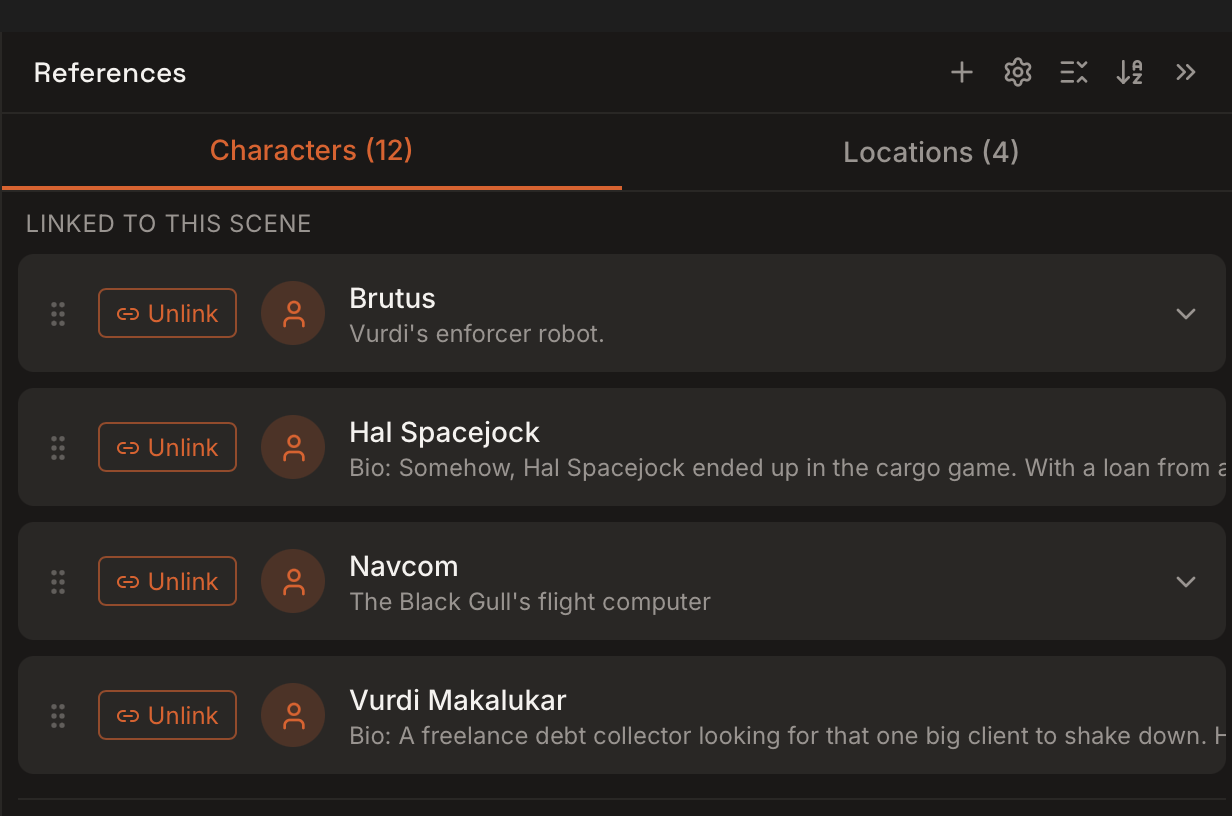Unlink Brutus from this scene
The image size is (1232, 816).
point(167,313)
